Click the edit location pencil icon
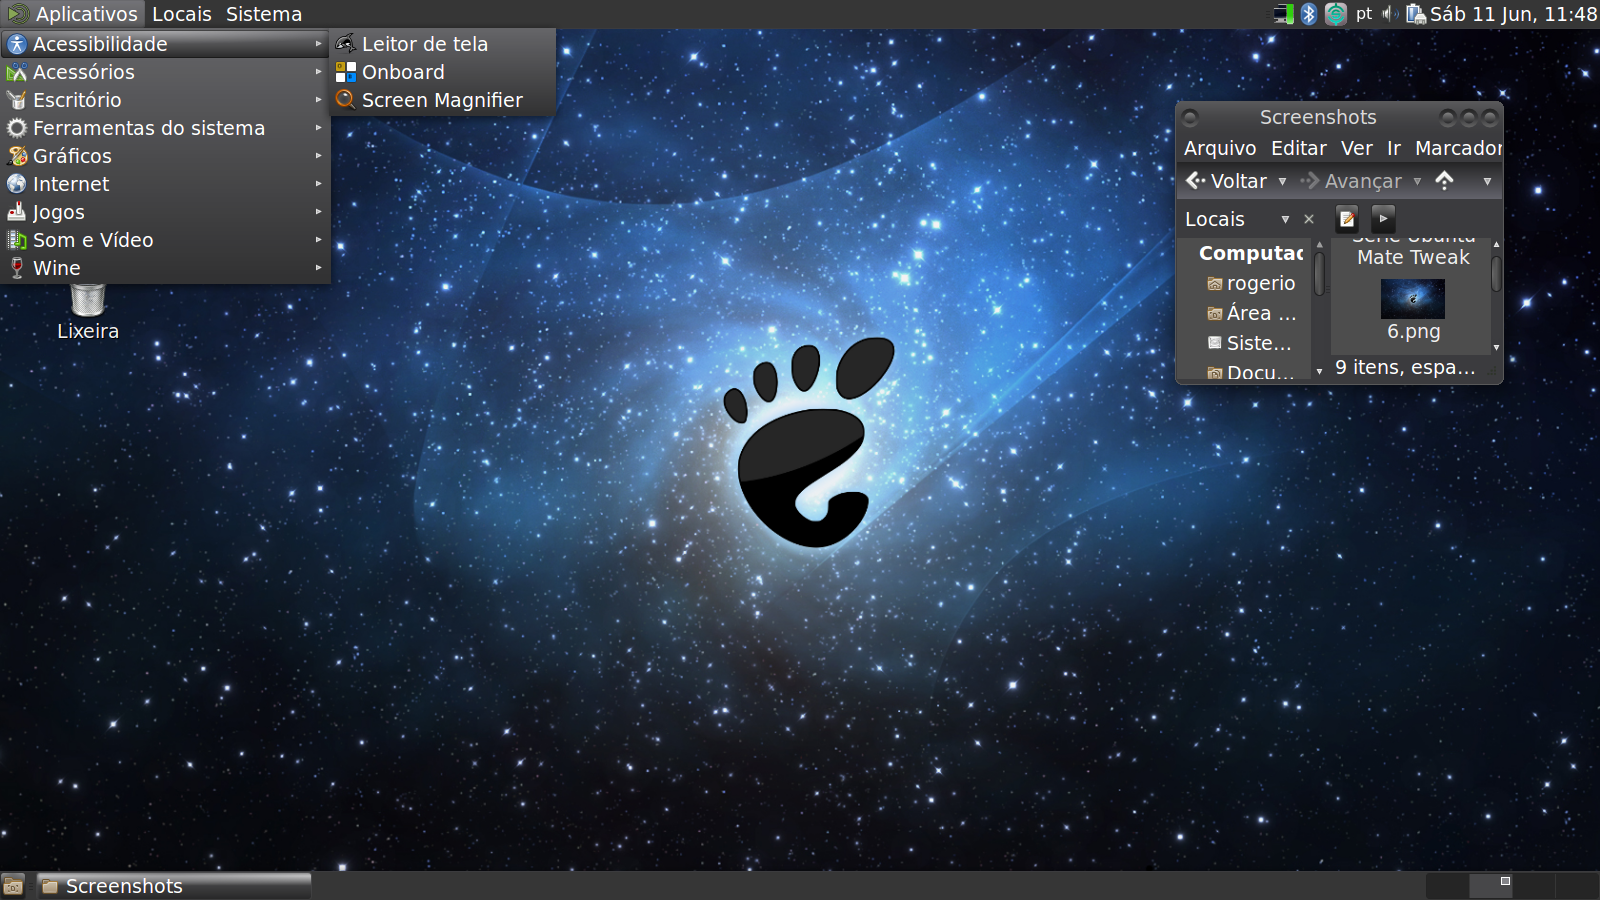Screen dimensions: 1600x900 [1347, 219]
